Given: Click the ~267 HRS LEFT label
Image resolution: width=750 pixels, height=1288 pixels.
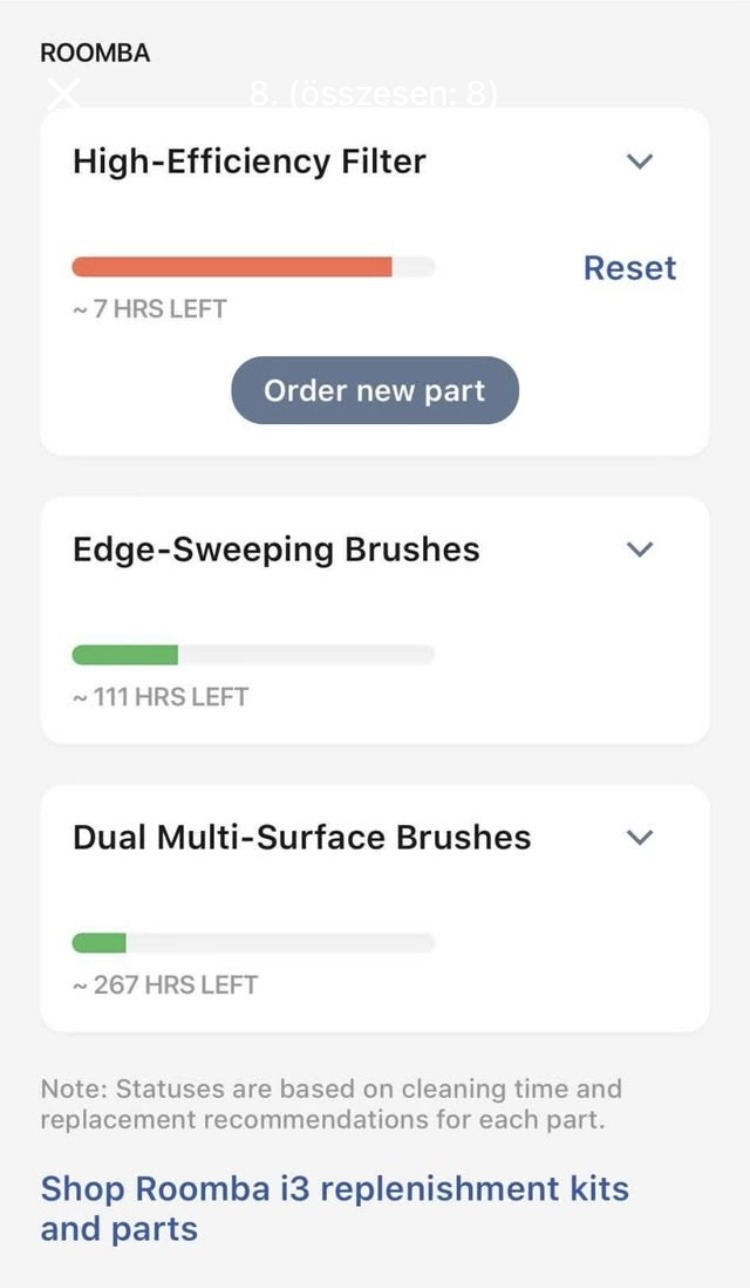Looking at the screenshot, I should point(165,985).
